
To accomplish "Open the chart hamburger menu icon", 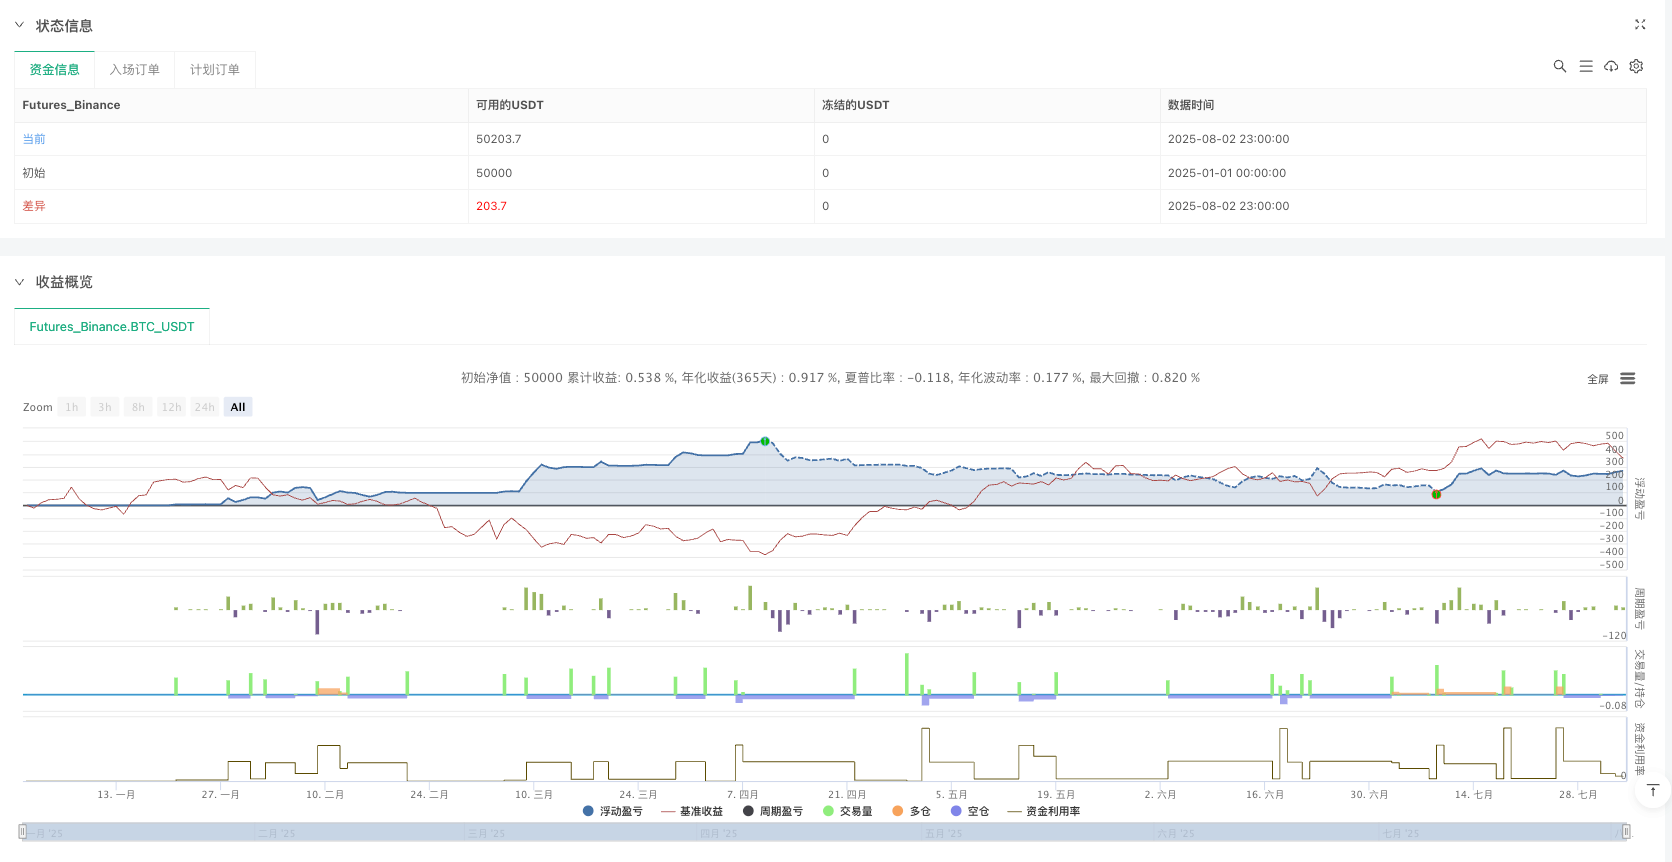I will 1628,378.
